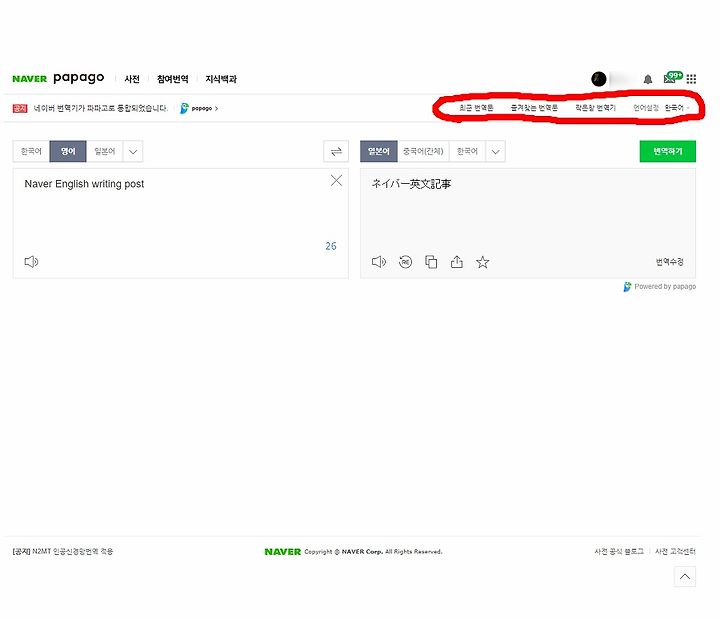Image resolution: width=720 pixels, height=619 pixels.
Task: Select 중국어(간체) as target language
Action: point(423,151)
